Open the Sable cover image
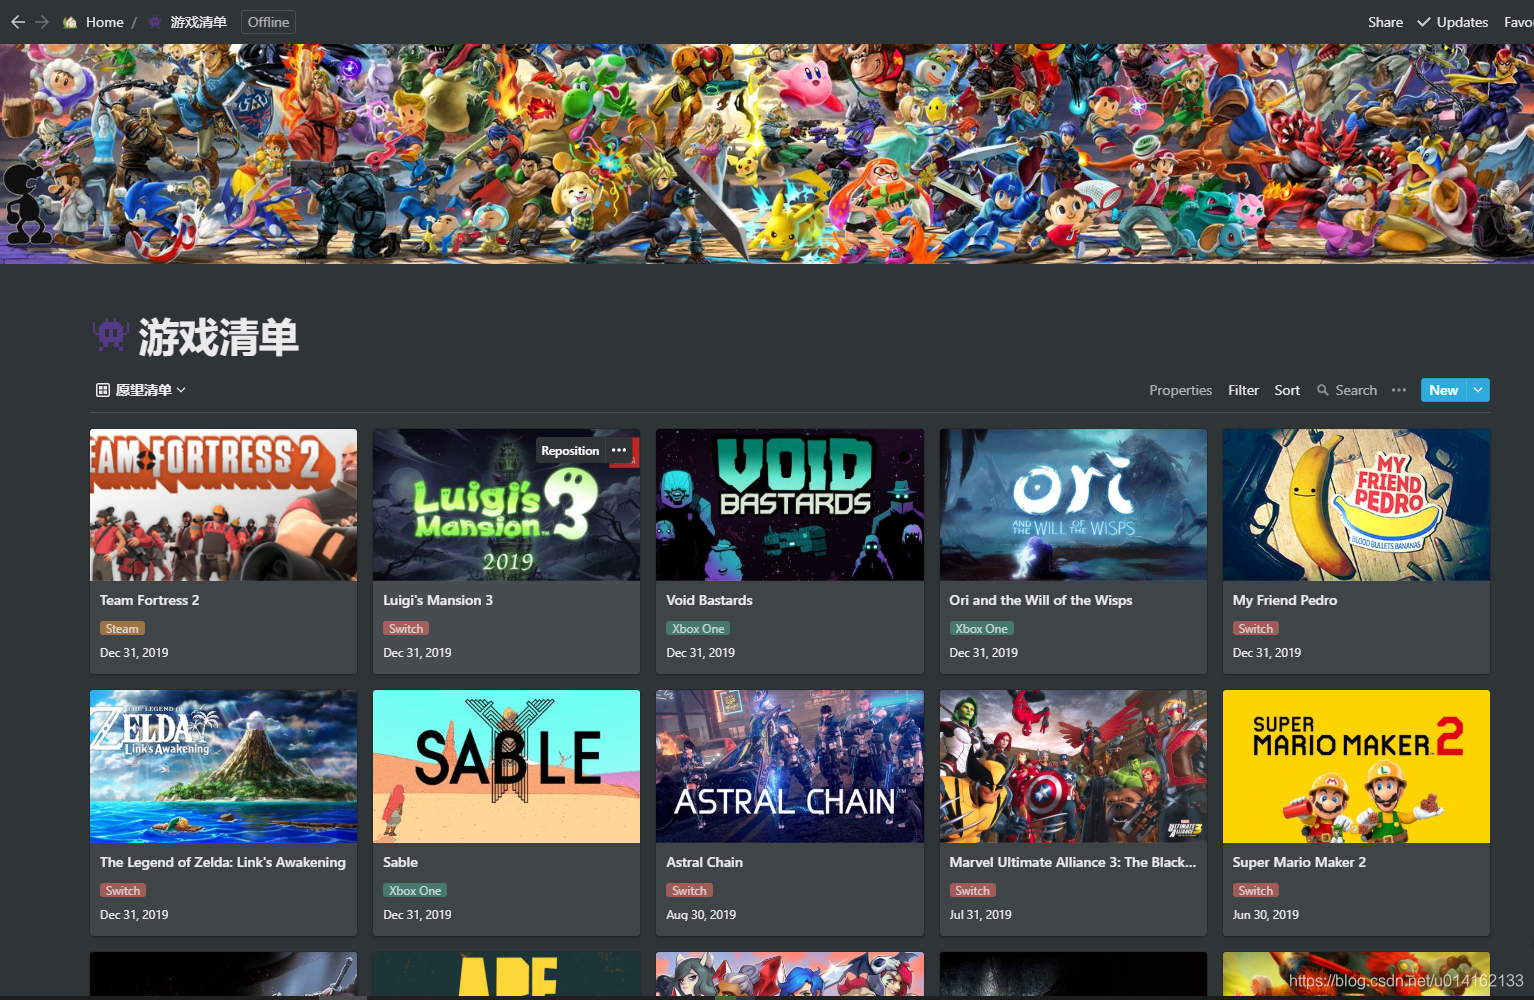The width and height of the screenshot is (1534, 1000). point(506,766)
